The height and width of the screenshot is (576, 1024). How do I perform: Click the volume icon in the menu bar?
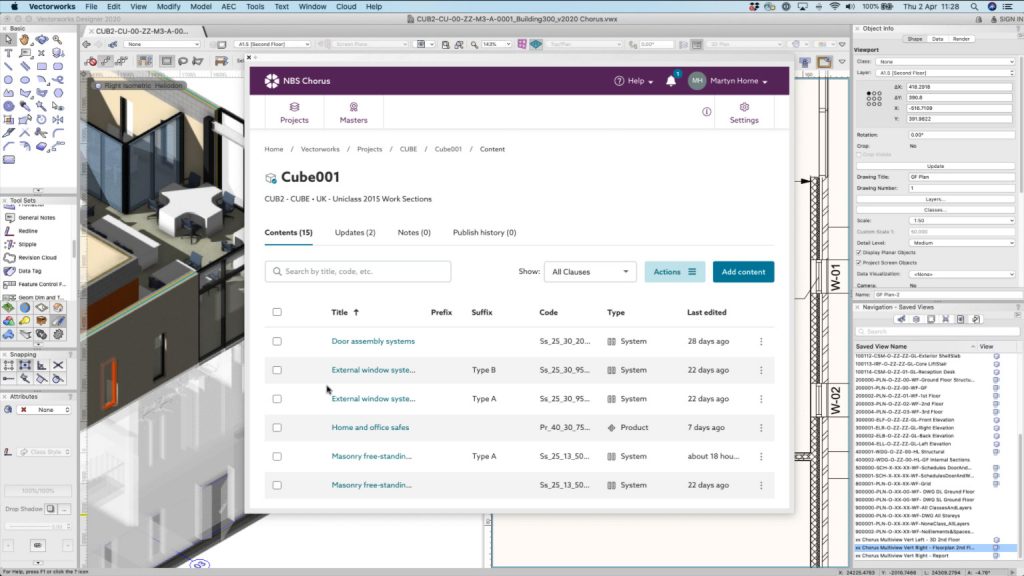coord(850,7)
